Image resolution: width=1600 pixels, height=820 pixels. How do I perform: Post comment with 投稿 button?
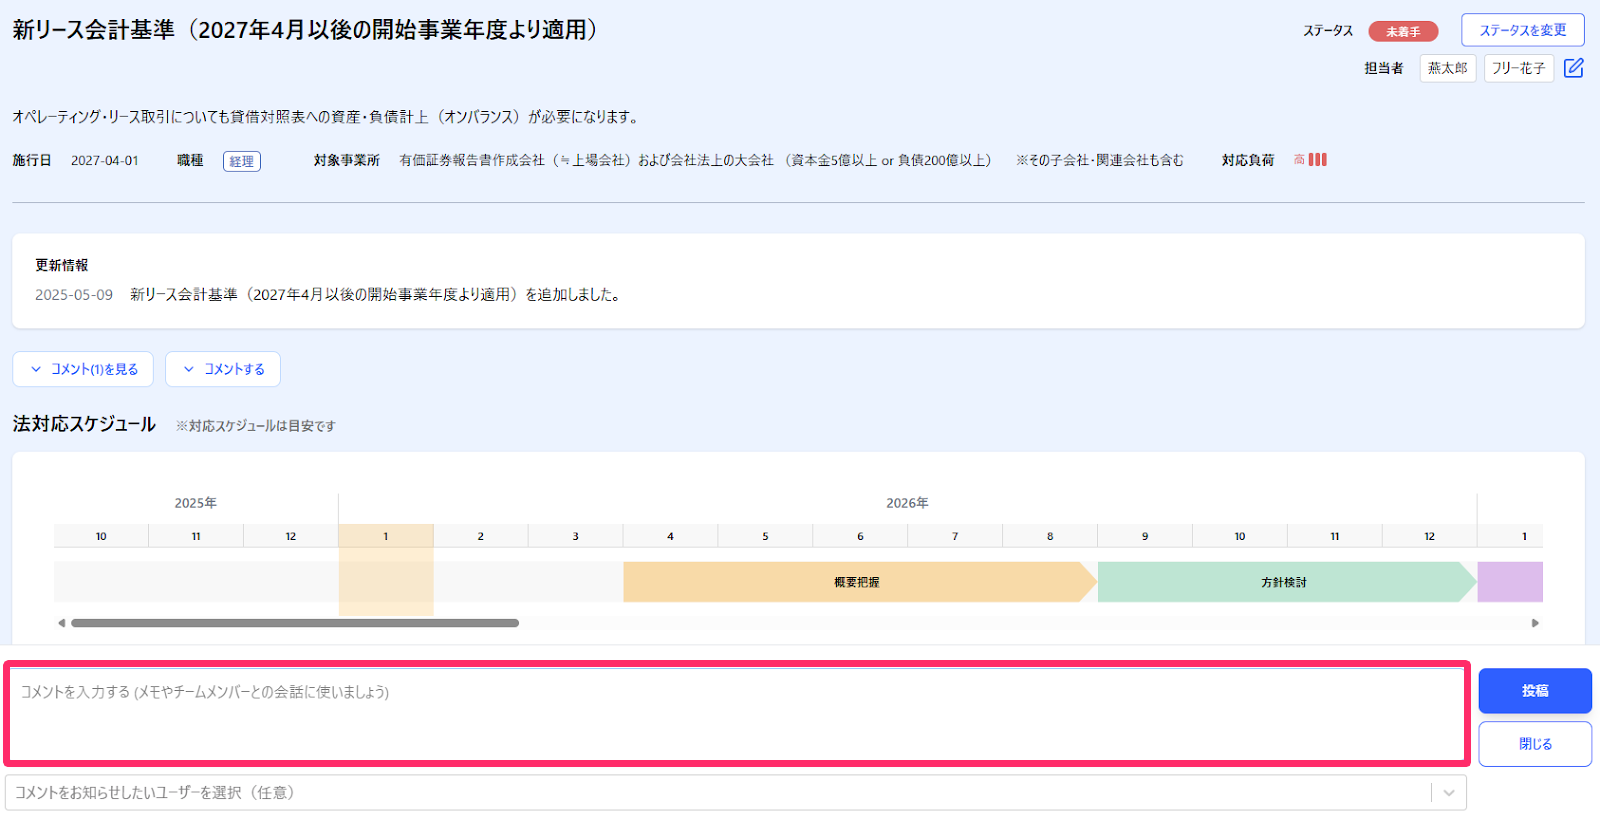pos(1535,691)
